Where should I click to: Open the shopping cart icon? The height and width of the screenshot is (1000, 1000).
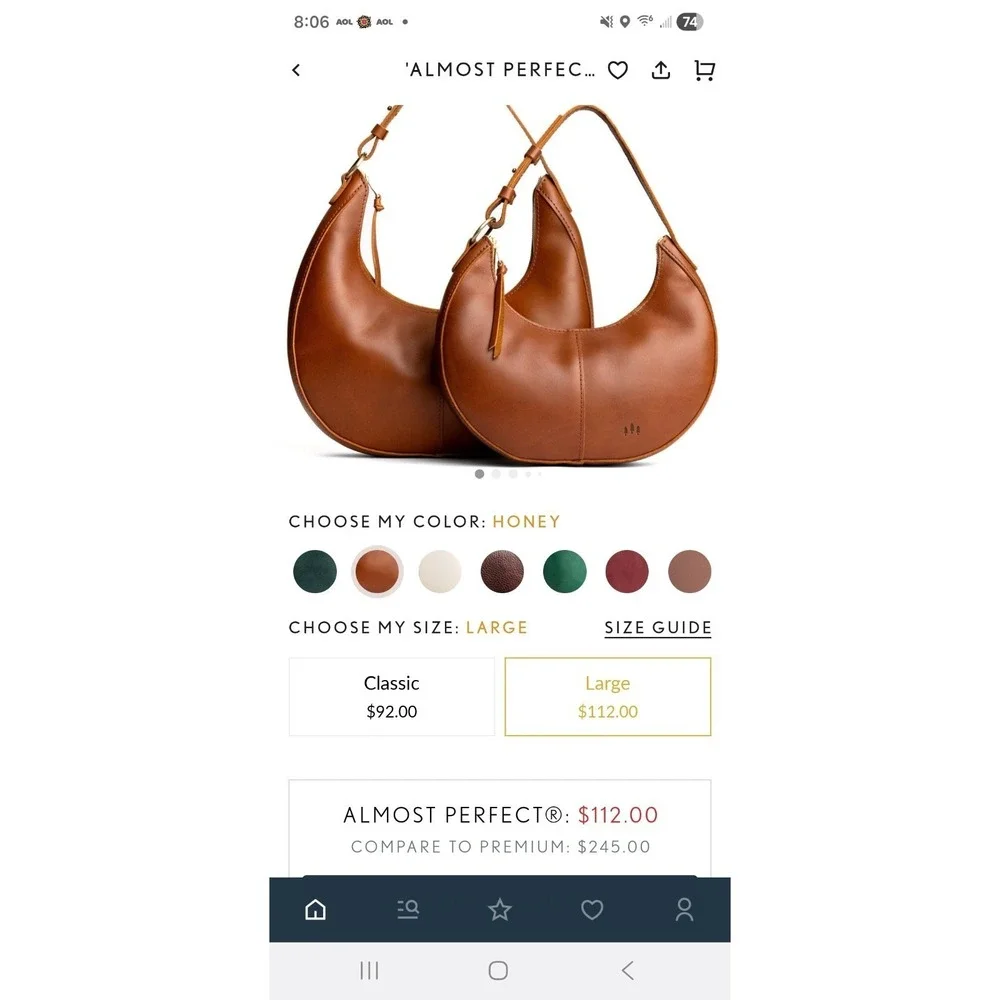click(x=704, y=70)
